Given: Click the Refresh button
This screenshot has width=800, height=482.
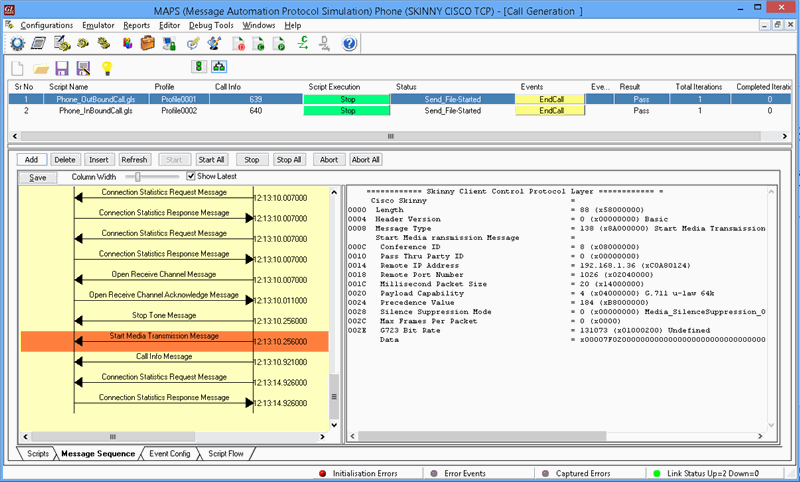Looking at the screenshot, I should tap(134, 160).
